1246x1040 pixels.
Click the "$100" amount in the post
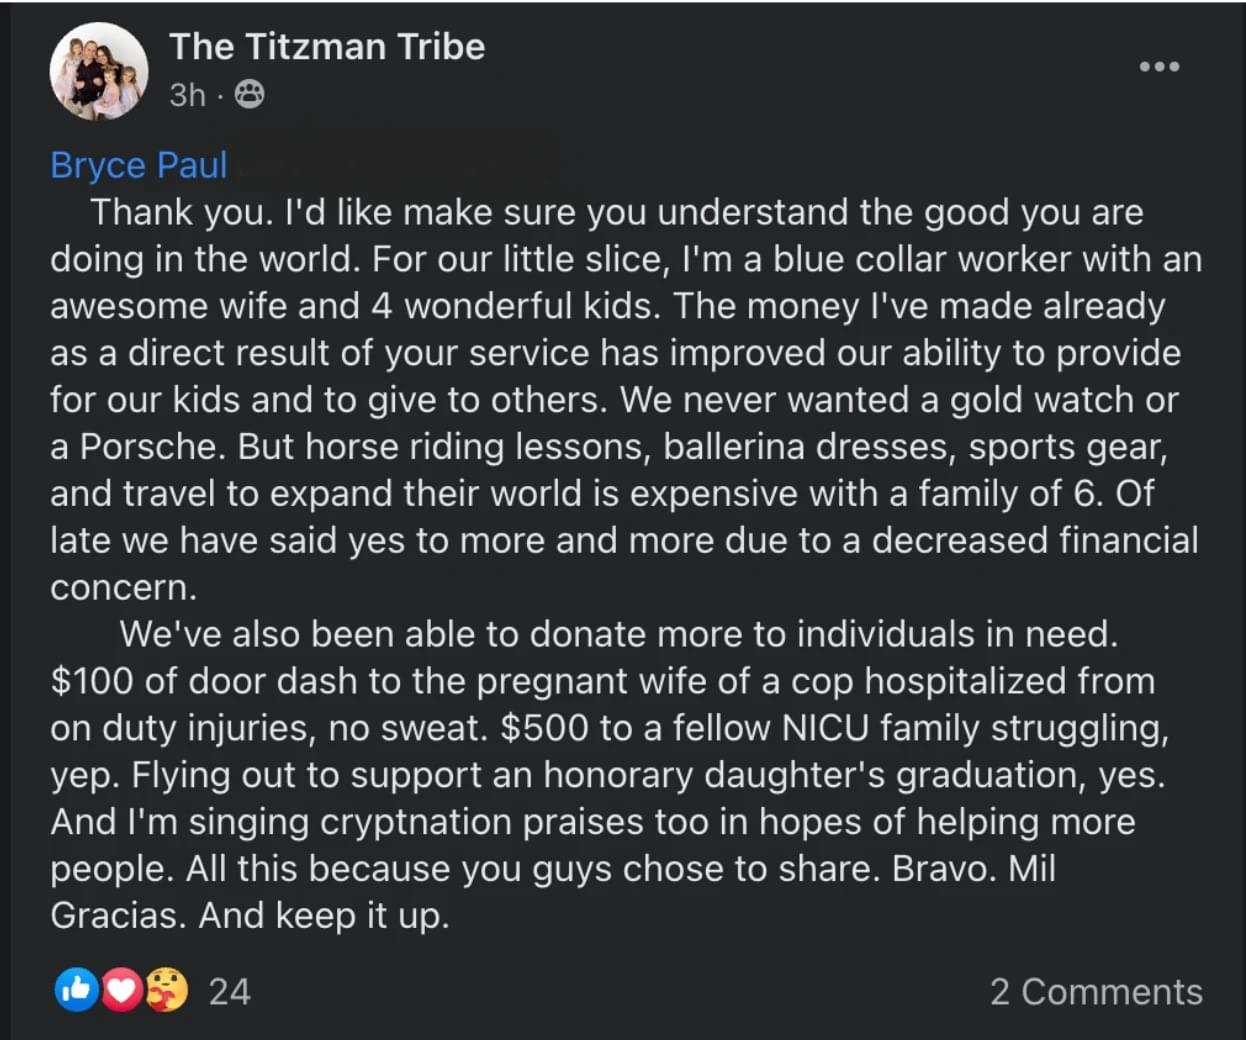tap(91, 681)
